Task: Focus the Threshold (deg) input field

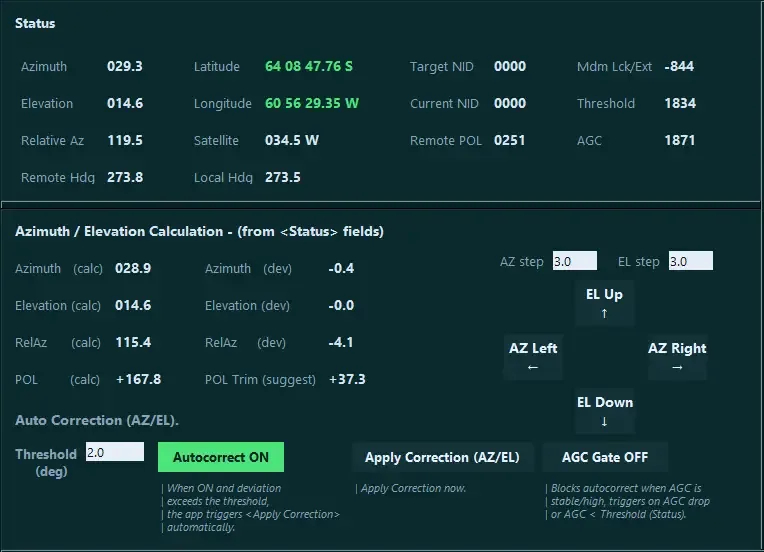Action: coord(115,452)
